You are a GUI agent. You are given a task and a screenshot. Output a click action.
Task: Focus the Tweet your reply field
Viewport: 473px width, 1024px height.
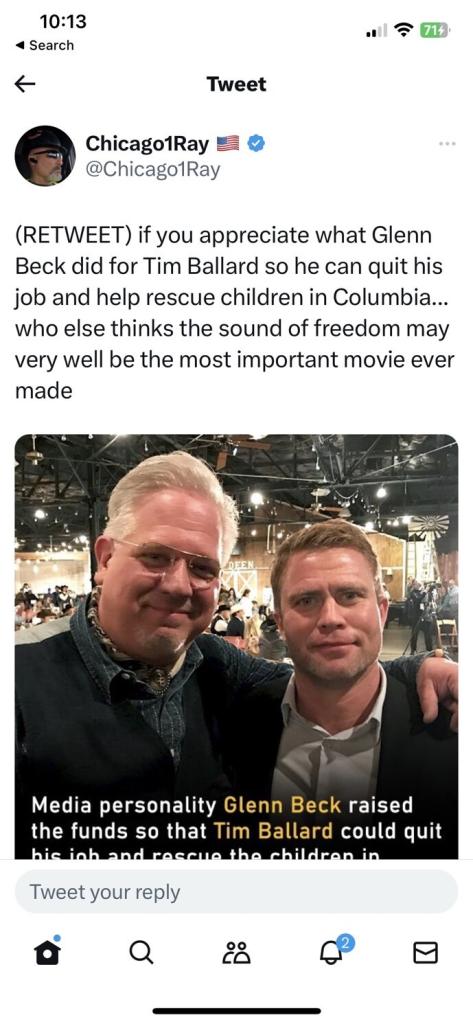pos(236,891)
